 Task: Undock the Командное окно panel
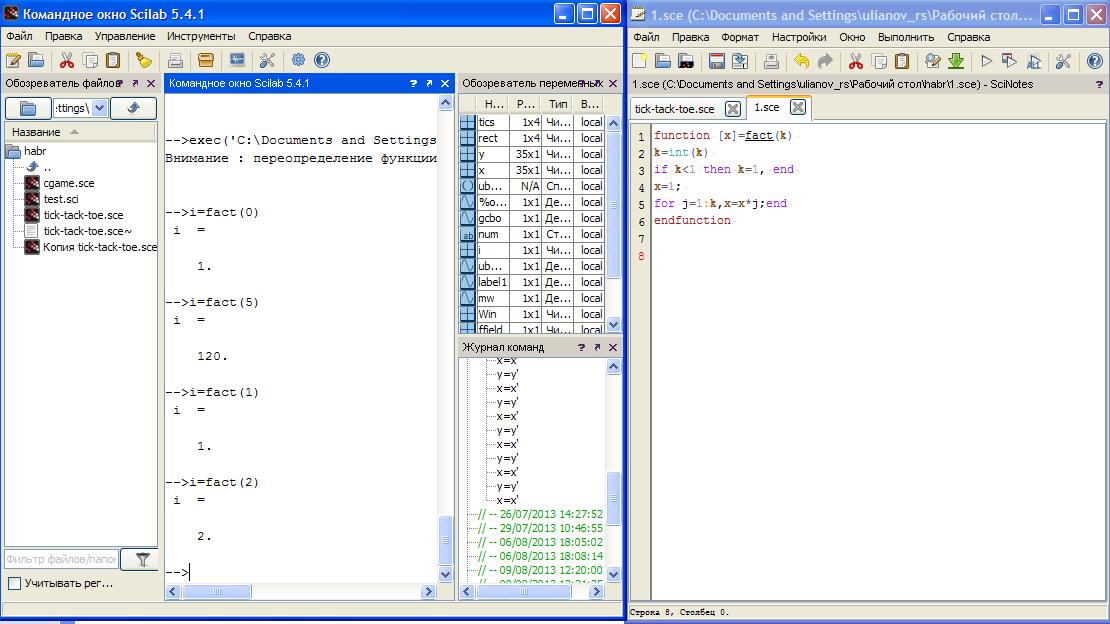[429, 84]
